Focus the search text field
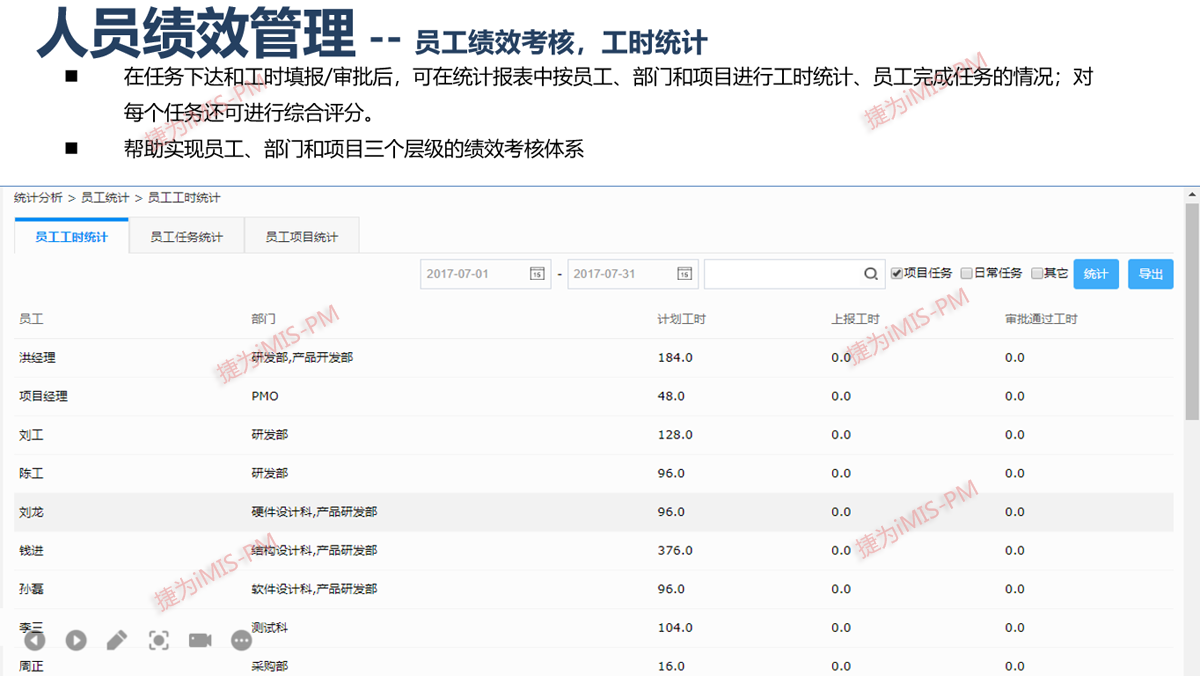 click(x=782, y=274)
